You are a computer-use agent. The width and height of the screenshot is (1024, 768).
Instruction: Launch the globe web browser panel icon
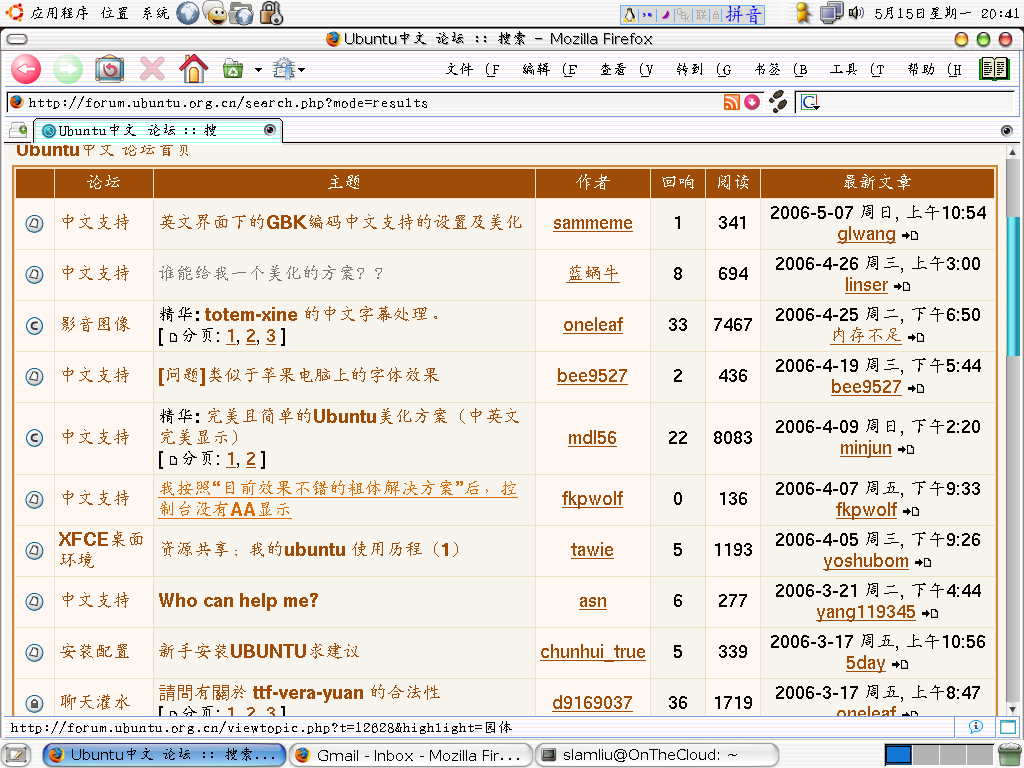click(x=187, y=13)
